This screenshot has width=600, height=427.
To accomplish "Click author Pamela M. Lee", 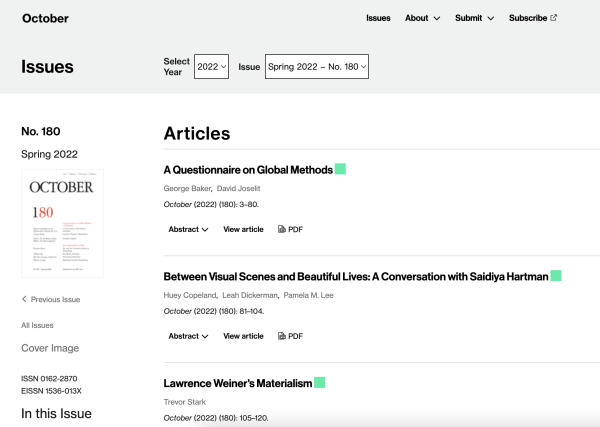I will tap(308, 295).
